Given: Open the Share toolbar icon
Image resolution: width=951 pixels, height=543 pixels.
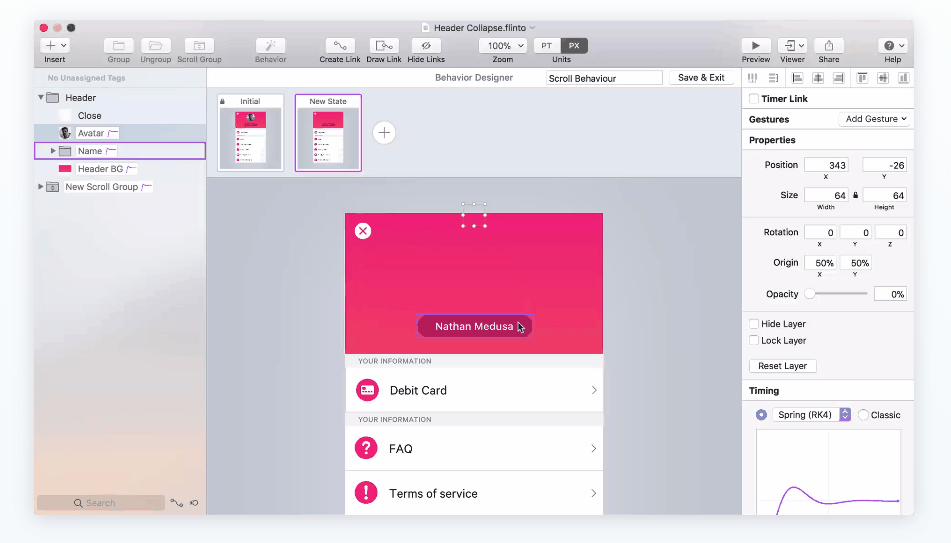Looking at the screenshot, I should pos(828,46).
